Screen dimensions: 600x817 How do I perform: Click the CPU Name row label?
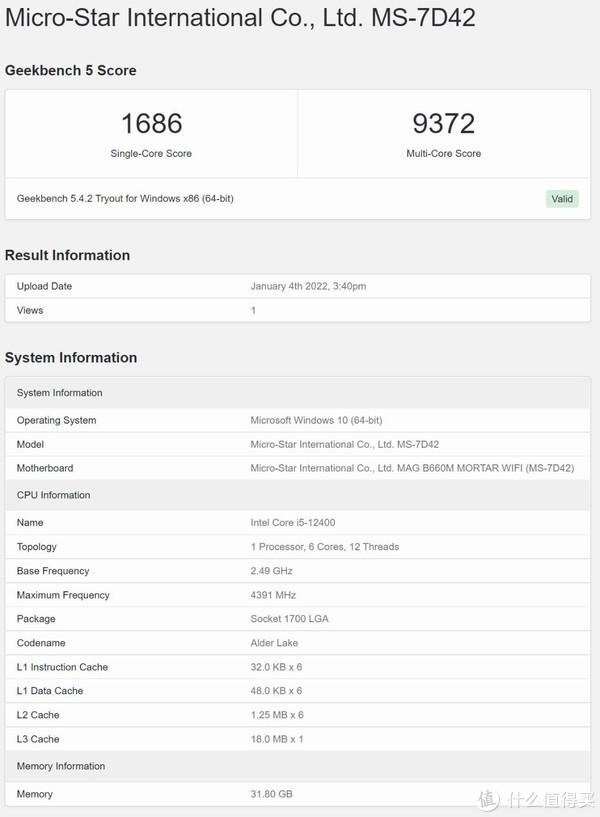pos(30,522)
